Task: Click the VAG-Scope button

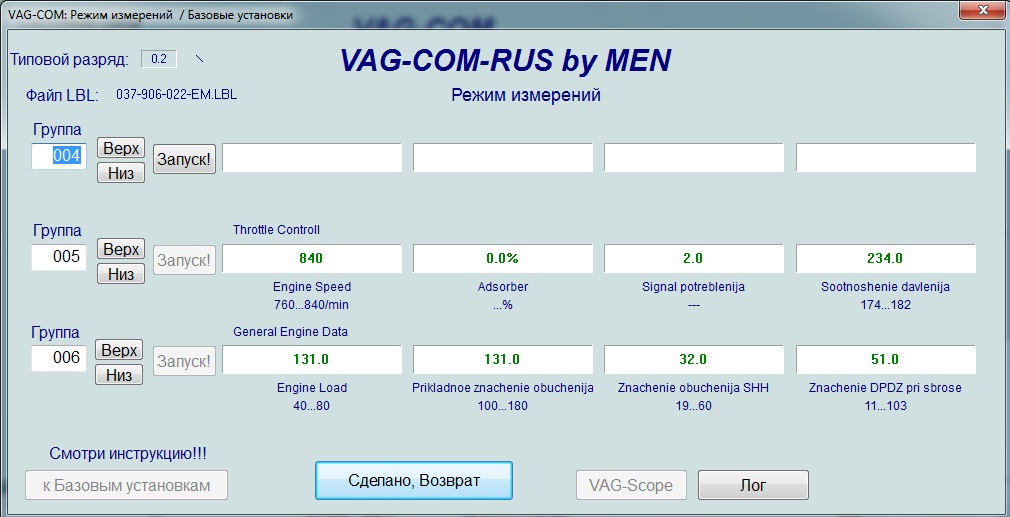Action: point(631,485)
